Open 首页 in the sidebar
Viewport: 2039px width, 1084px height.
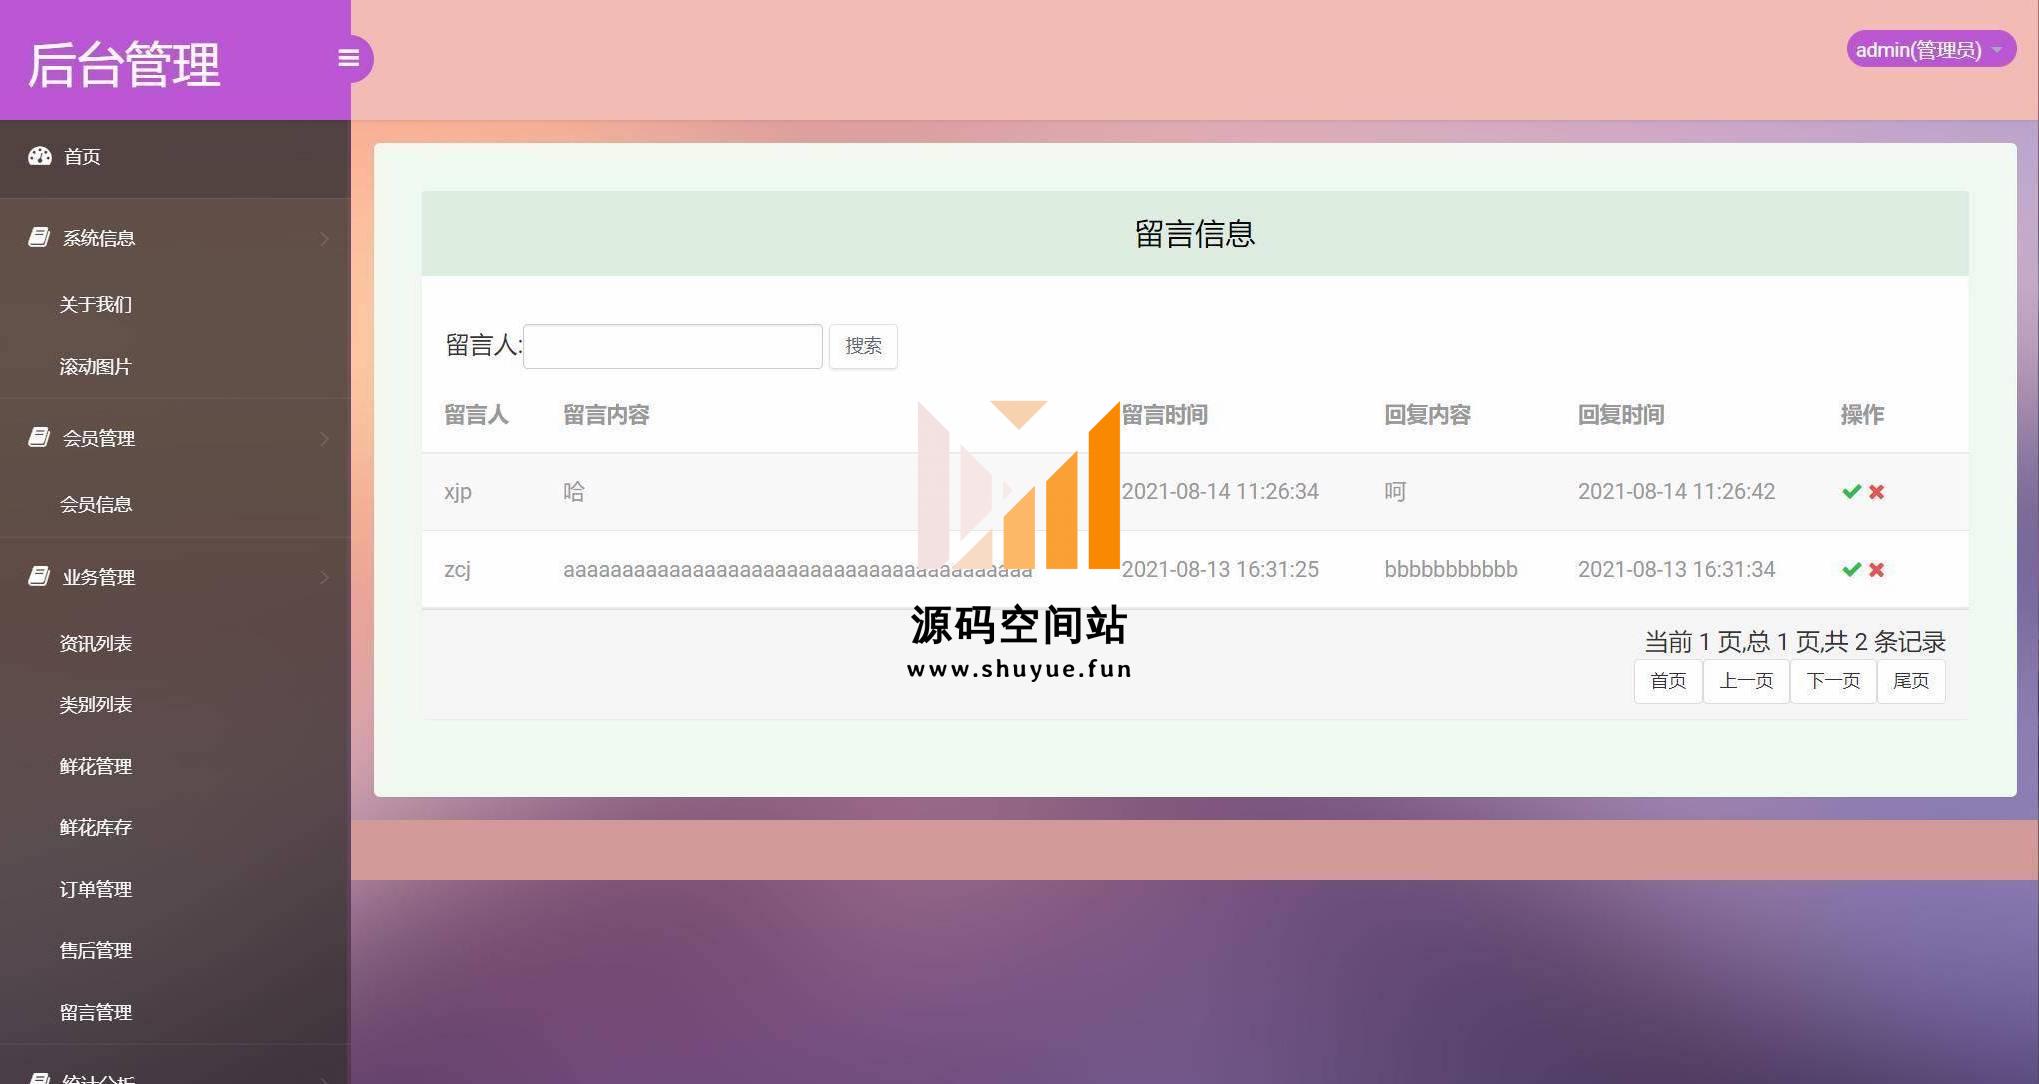click(x=82, y=157)
